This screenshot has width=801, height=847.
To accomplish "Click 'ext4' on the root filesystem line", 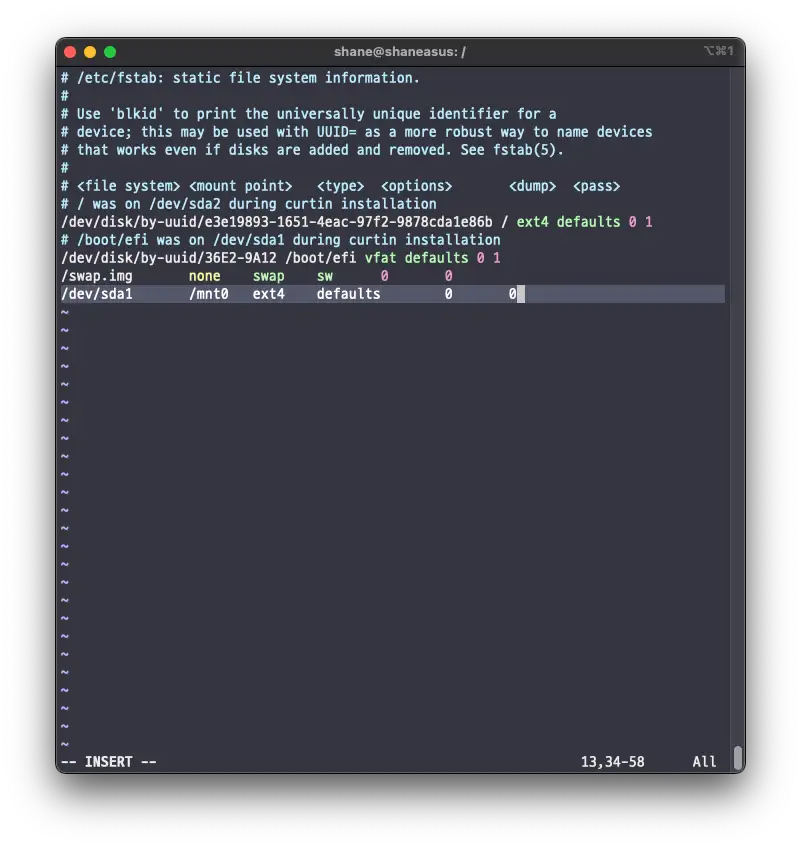I will pyautogui.click(x=533, y=222).
